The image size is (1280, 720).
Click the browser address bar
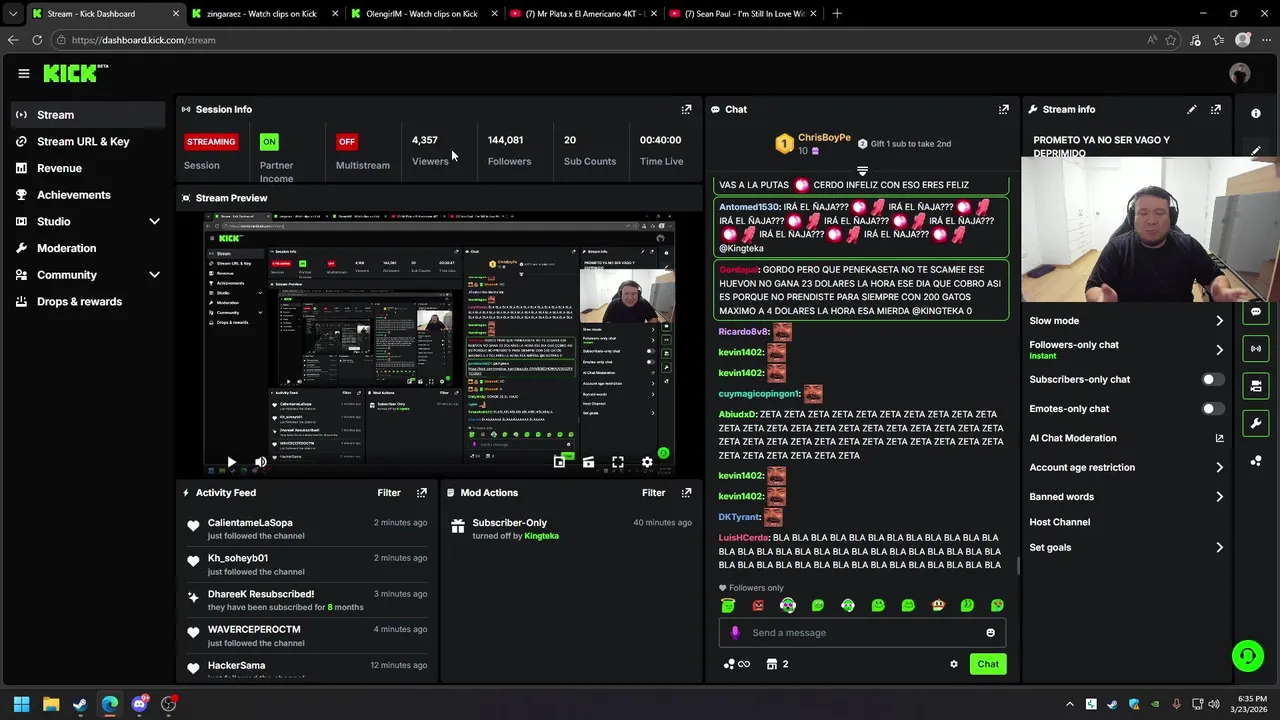click(600, 40)
